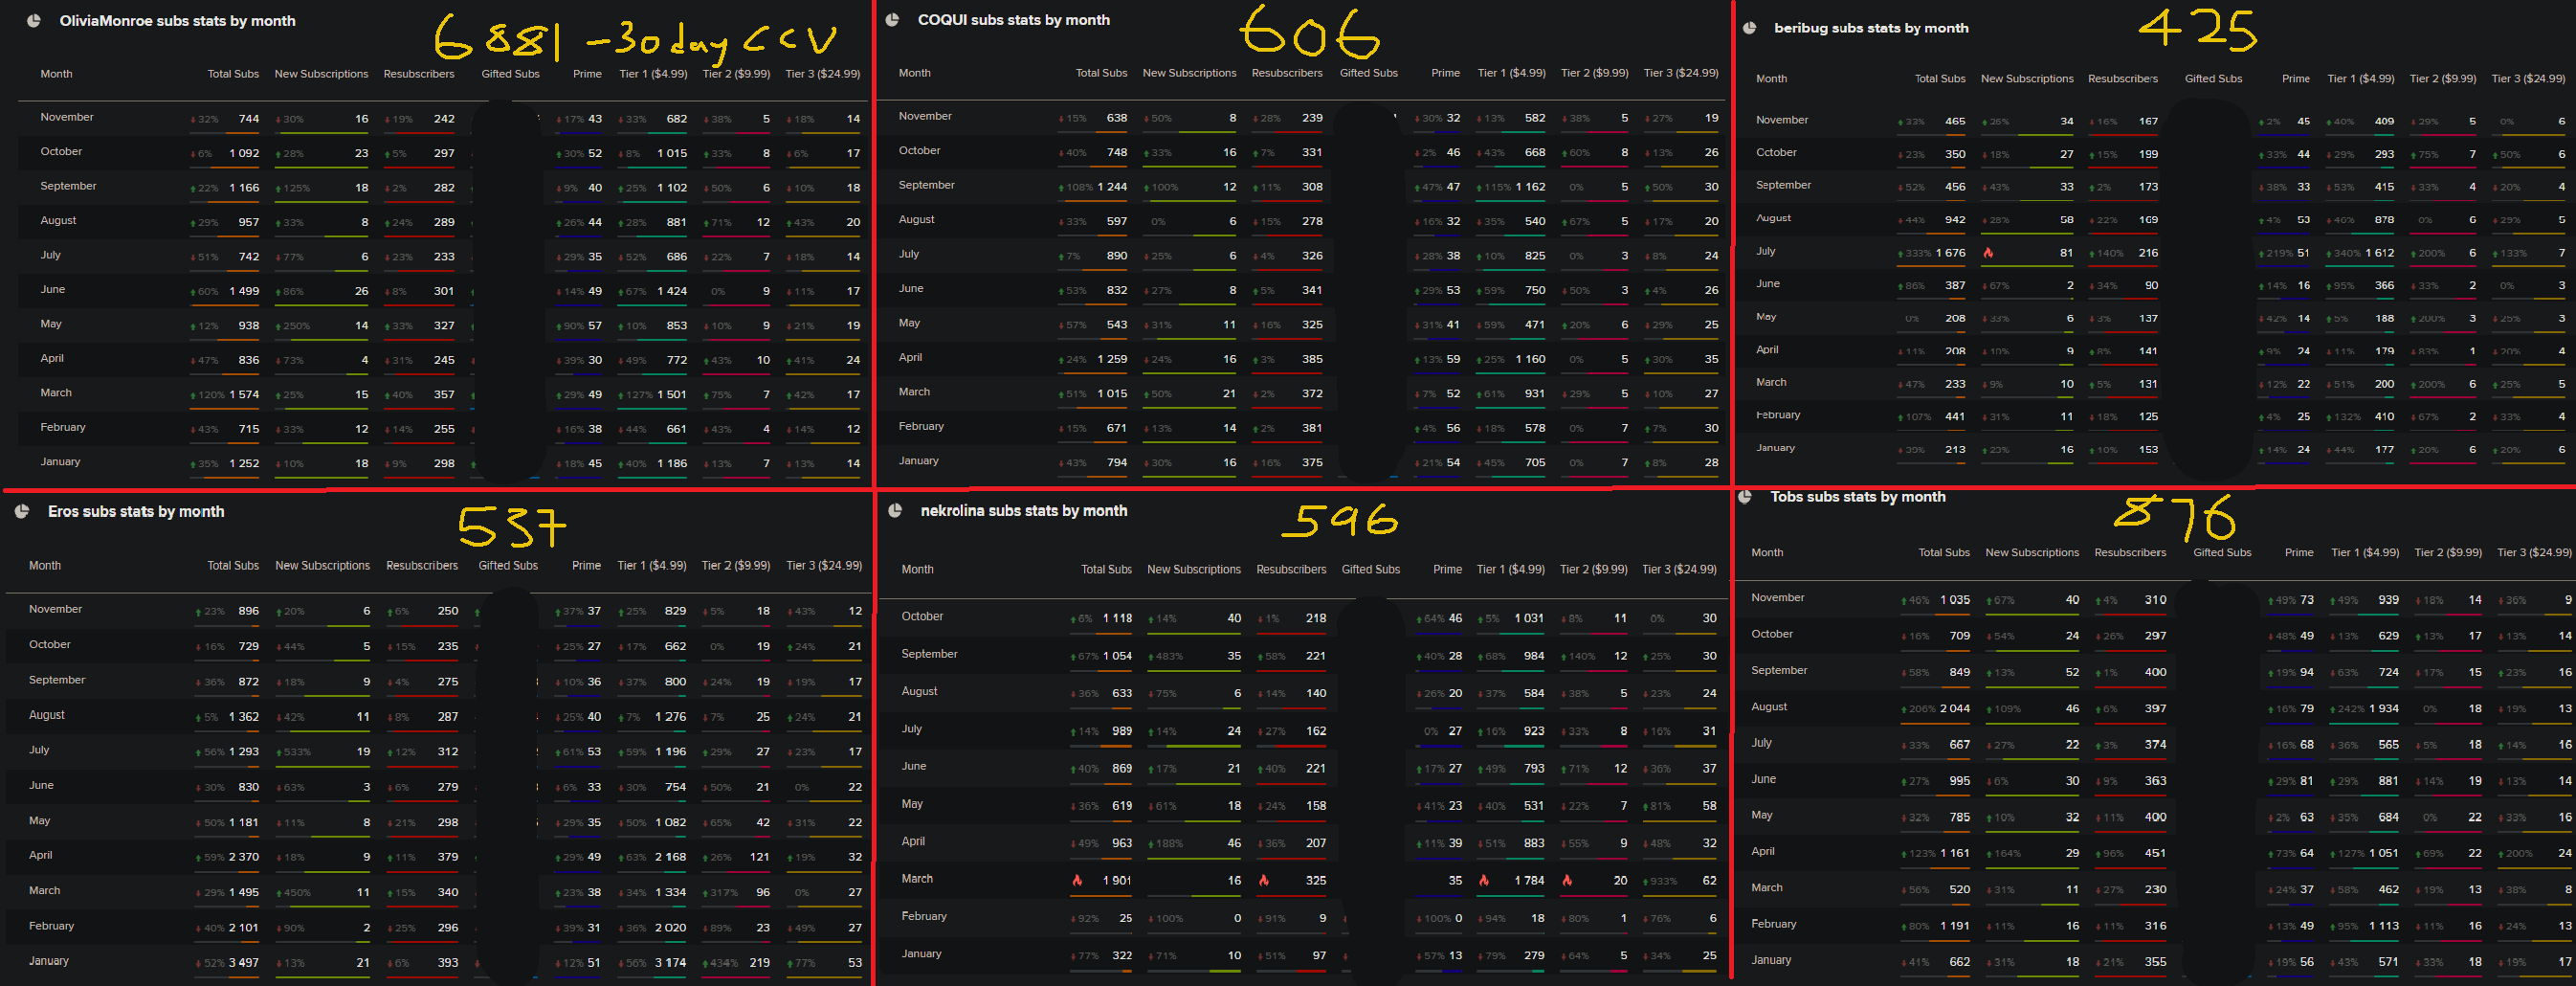2576x986 pixels.
Task: Click the pie chart icon beside nekrolina title
Action: 896,511
